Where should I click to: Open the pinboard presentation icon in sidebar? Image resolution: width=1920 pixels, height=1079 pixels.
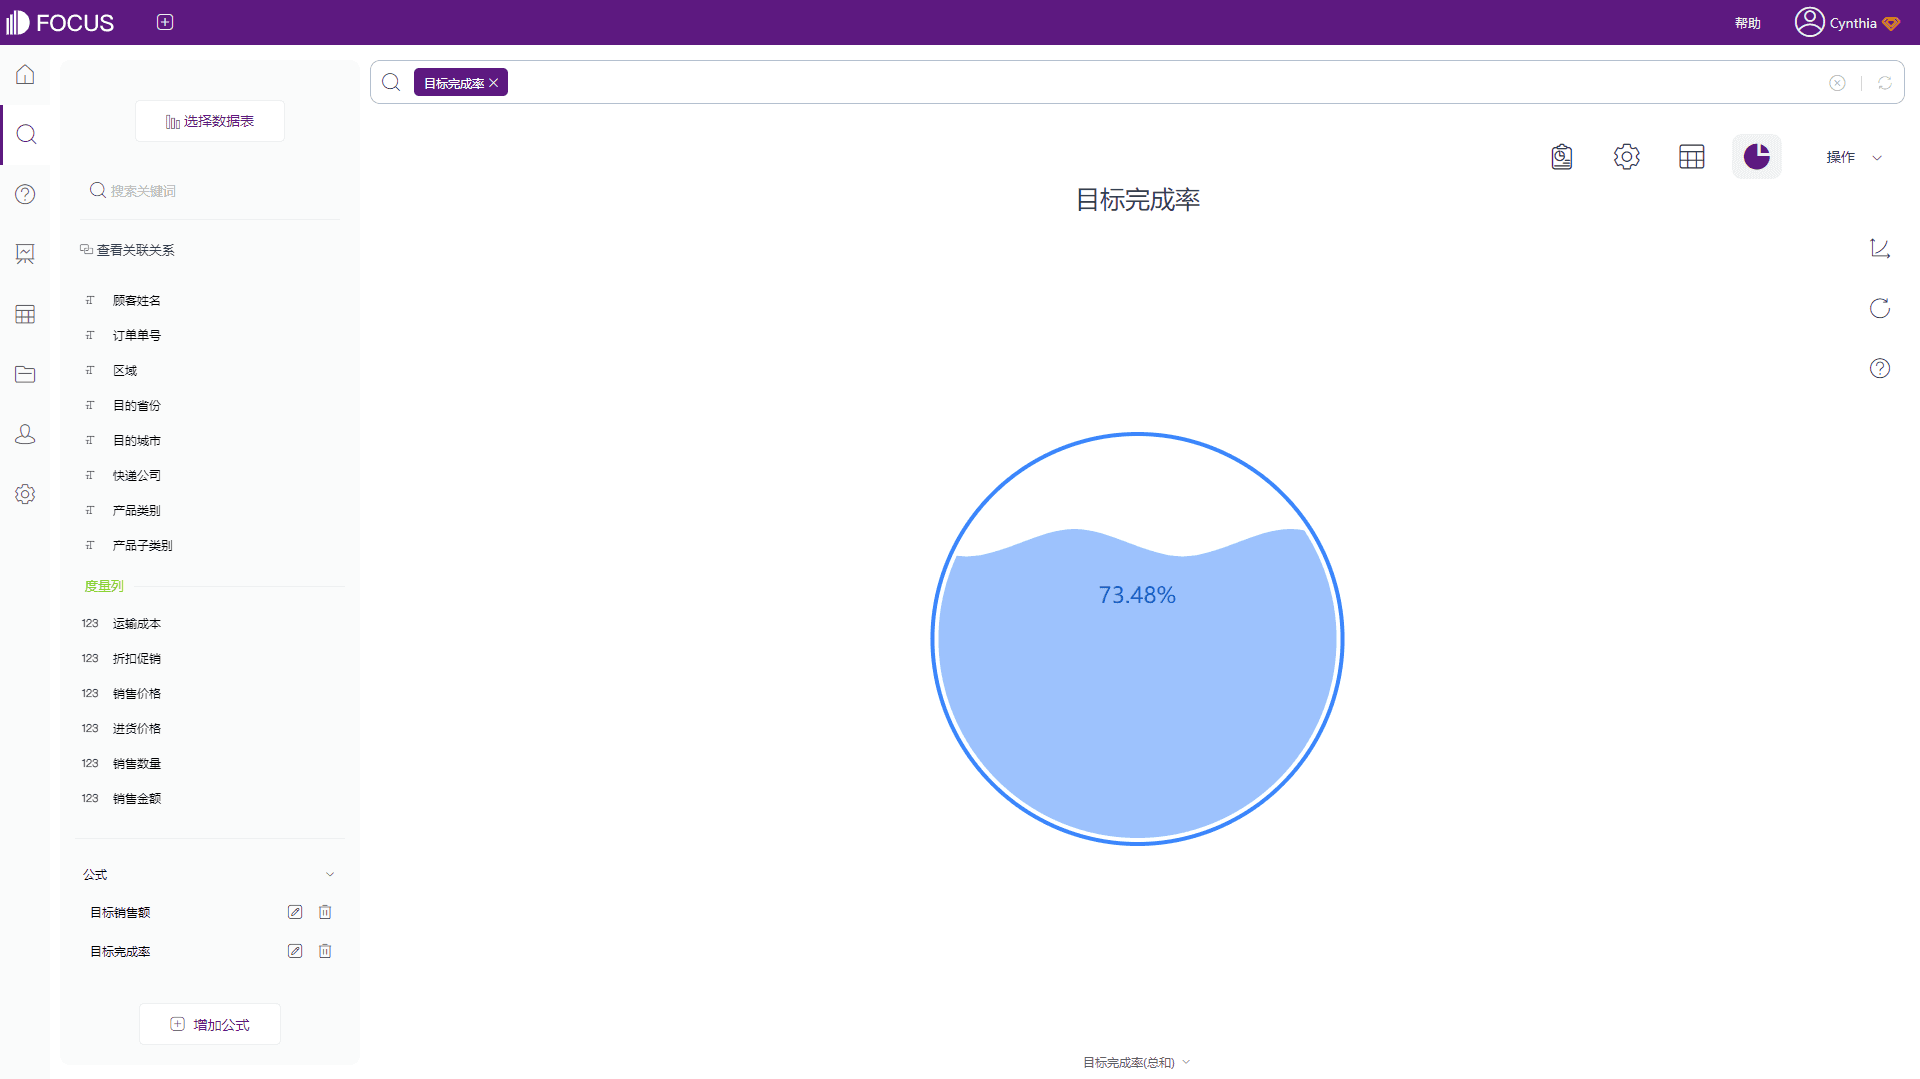pos(25,254)
